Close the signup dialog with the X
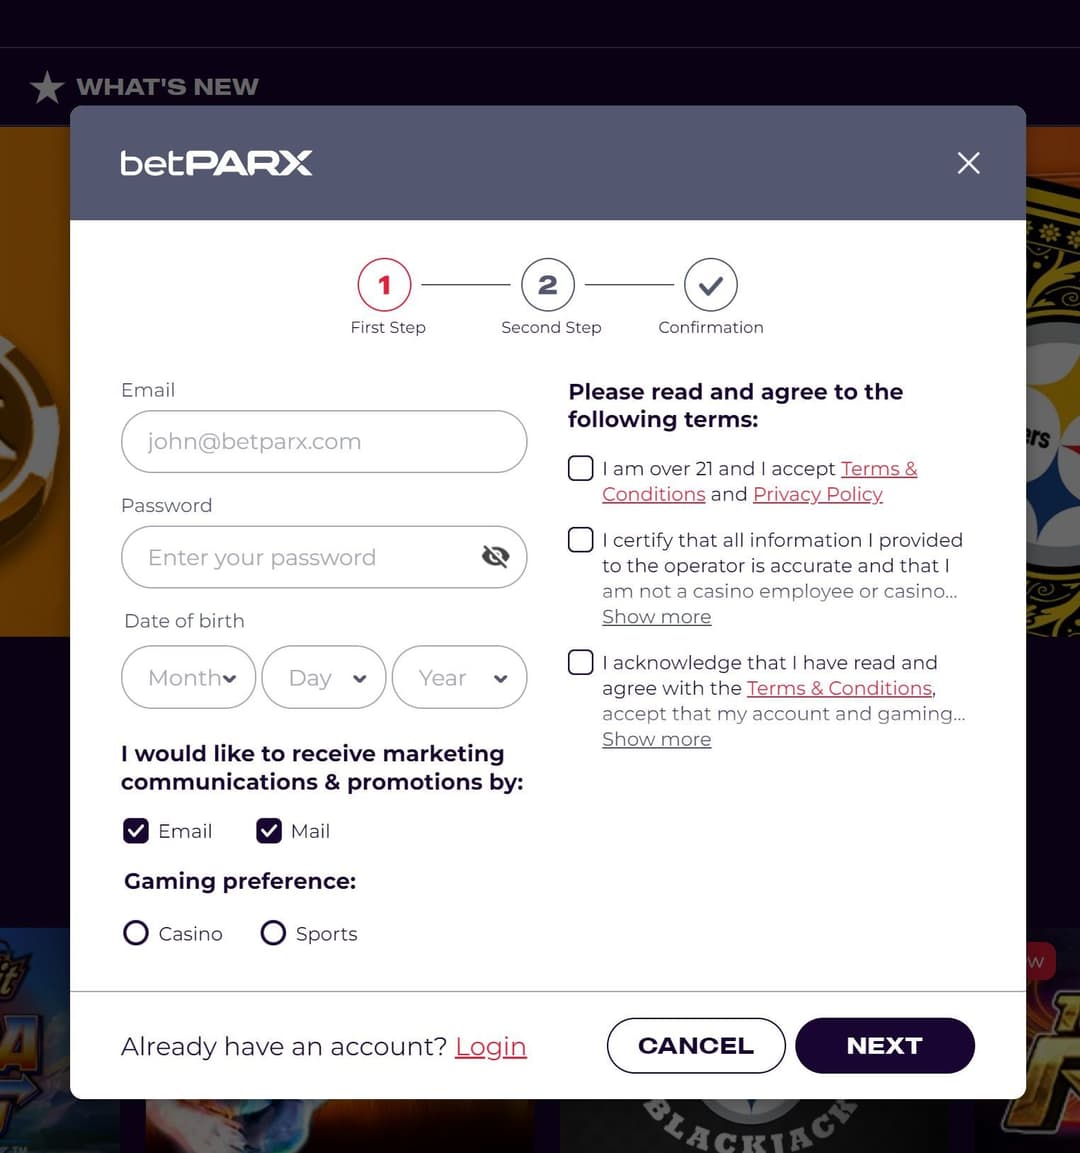1080x1153 pixels. coord(967,162)
